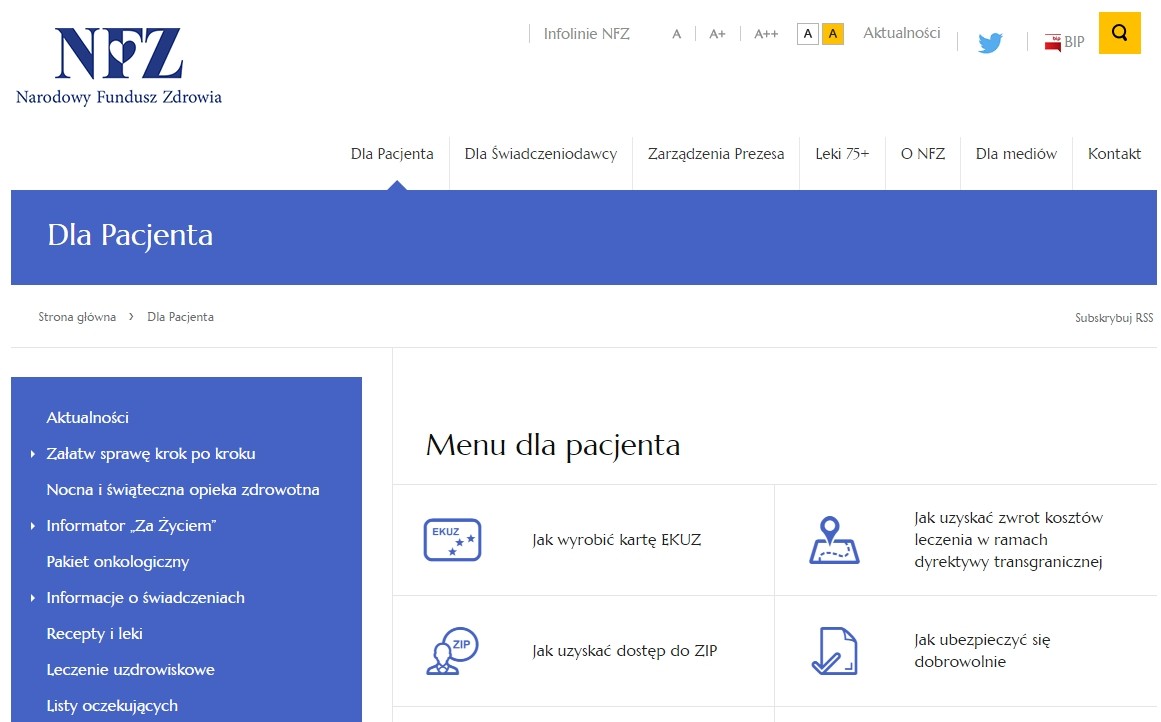Open Leki 75+ menu item
The height and width of the screenshot is (722, 1161).
(x=842, y=154)
